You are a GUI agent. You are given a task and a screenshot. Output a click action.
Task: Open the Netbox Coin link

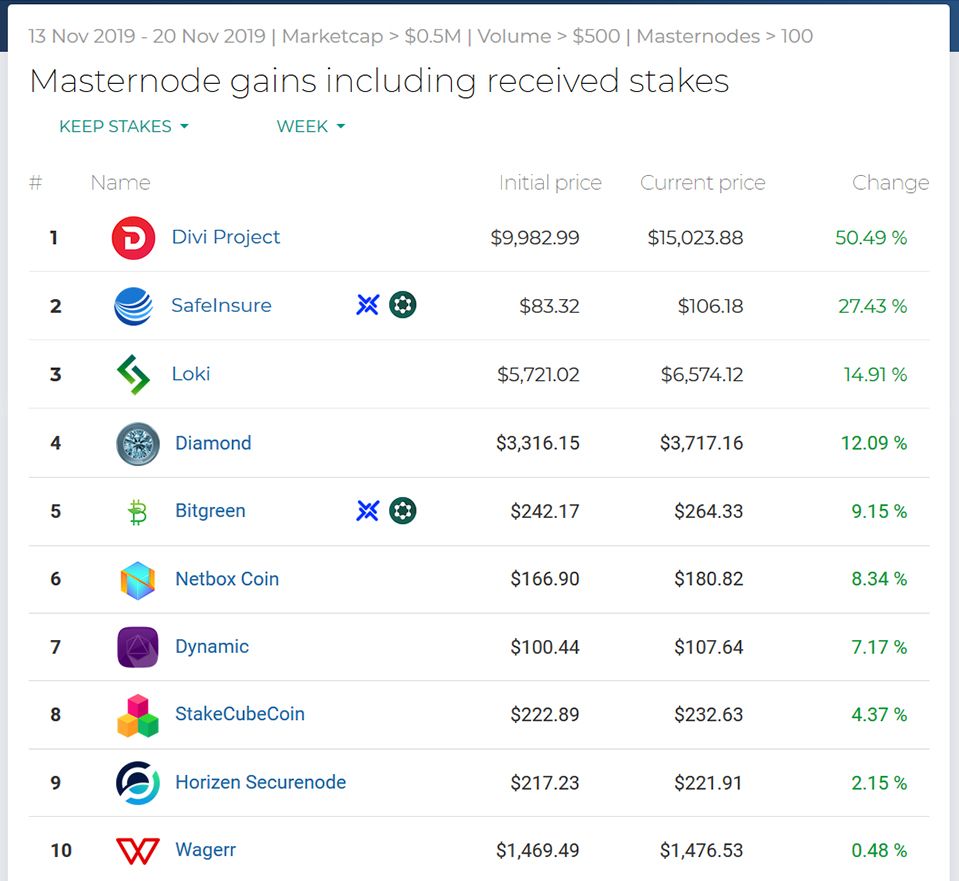pos(227,579)
